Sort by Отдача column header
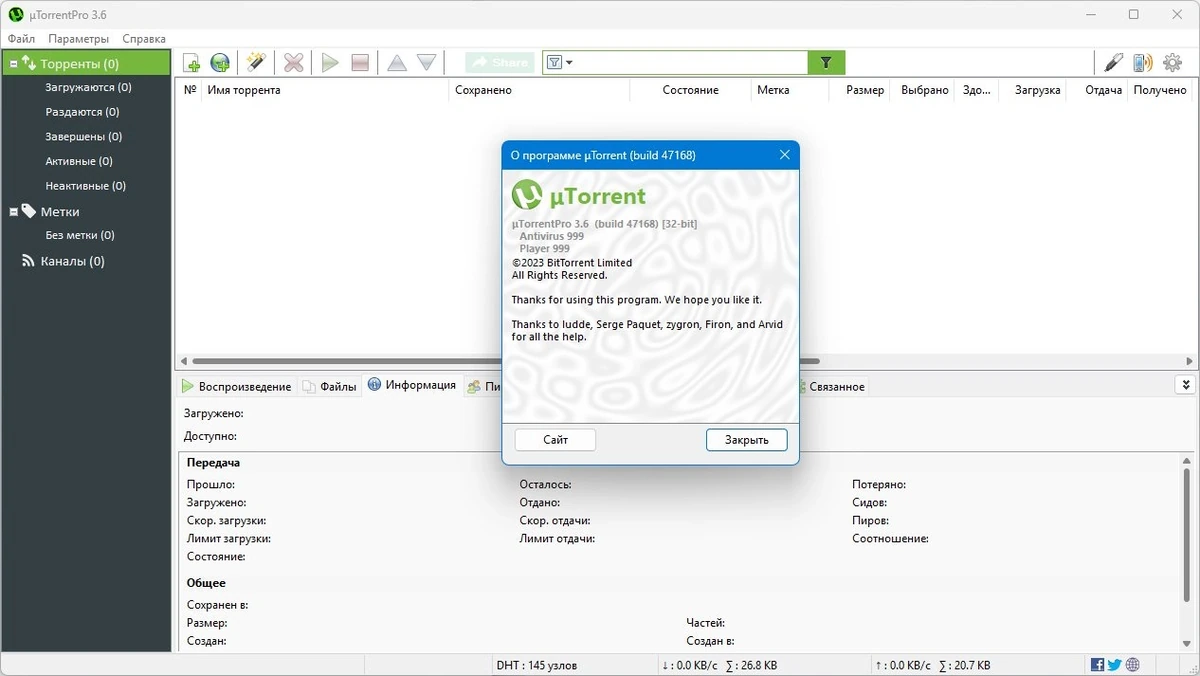This screenshot has width=1200, height=676. 1098,90
